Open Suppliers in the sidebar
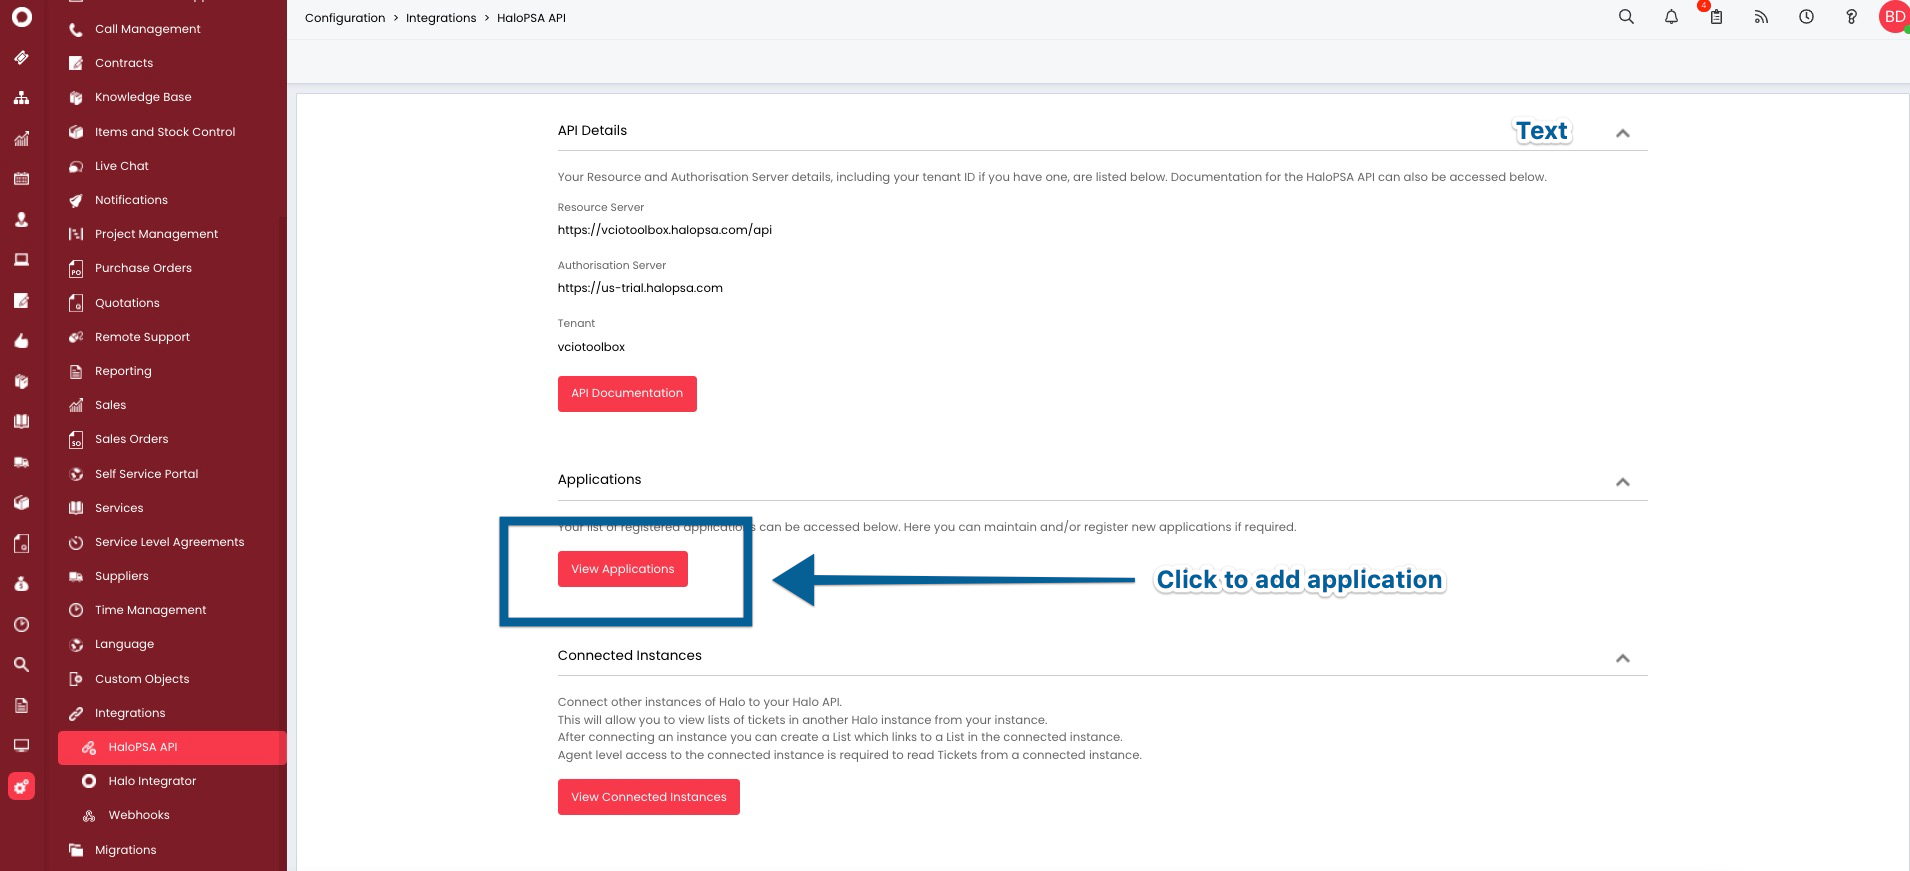 (121, 576)
